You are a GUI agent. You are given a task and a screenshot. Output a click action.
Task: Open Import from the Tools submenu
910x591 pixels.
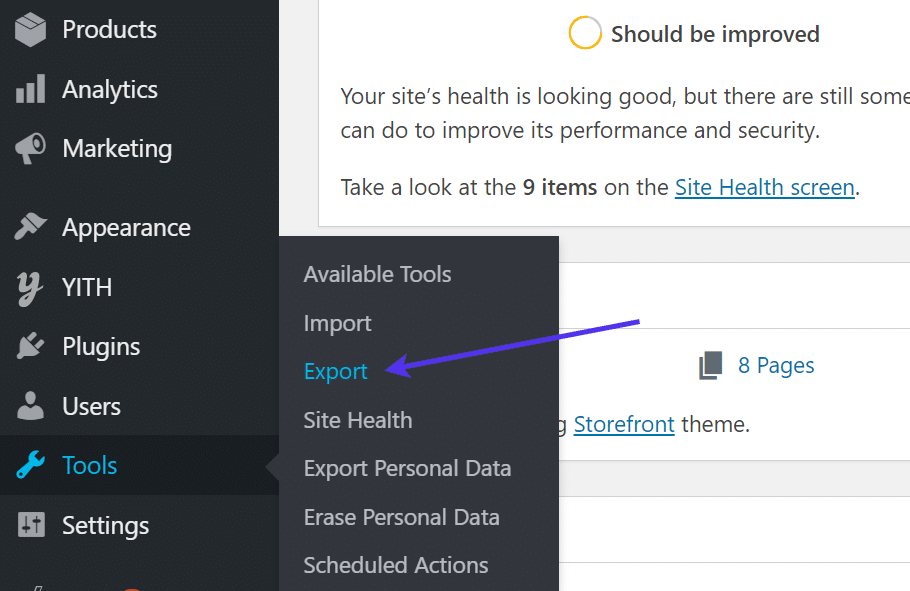(x=337, y=322)
